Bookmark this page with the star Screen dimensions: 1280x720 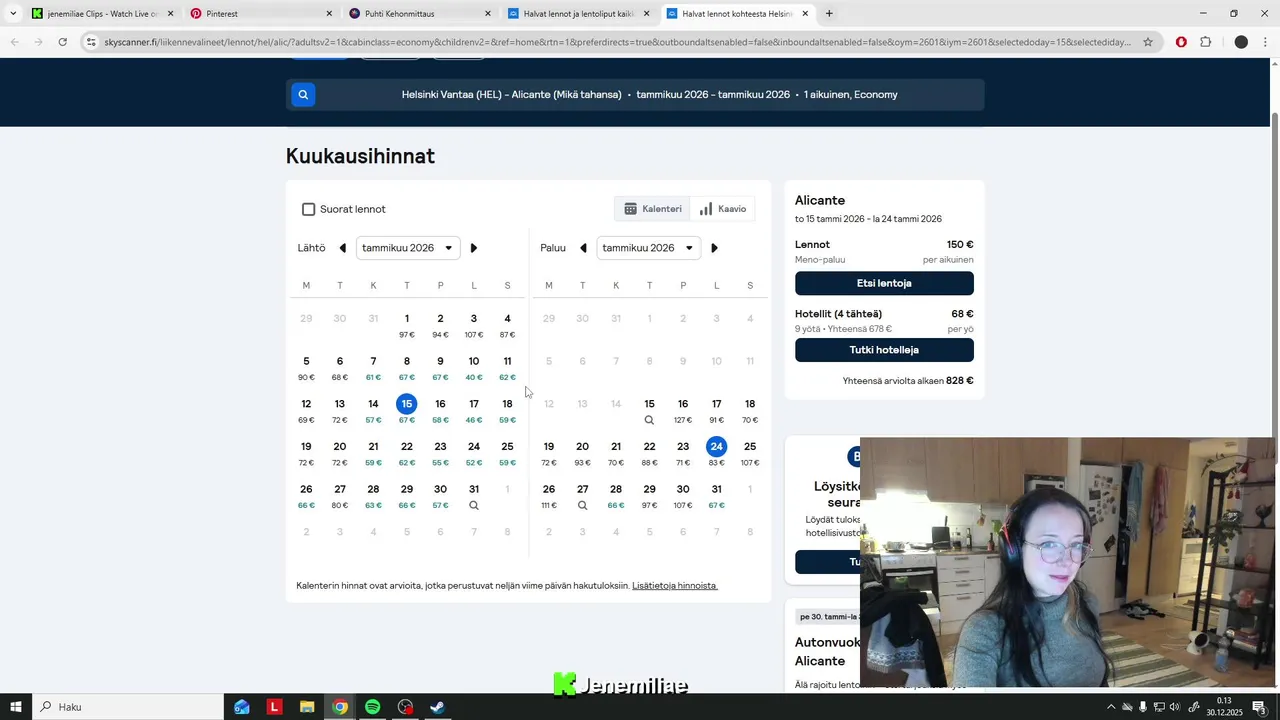click(1148, 42)
